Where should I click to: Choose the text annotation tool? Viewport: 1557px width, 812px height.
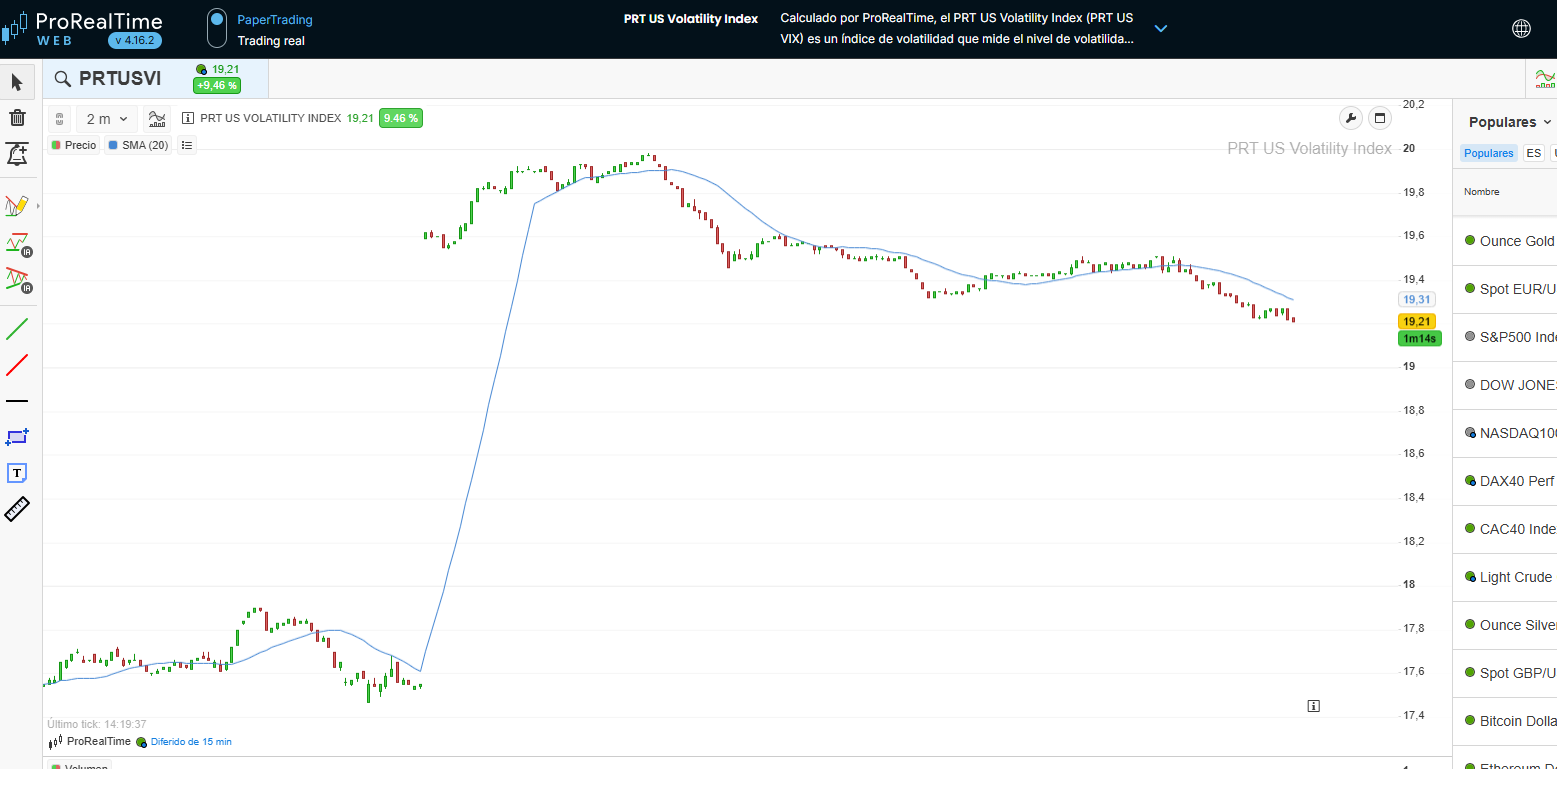[x=17, y=473]
